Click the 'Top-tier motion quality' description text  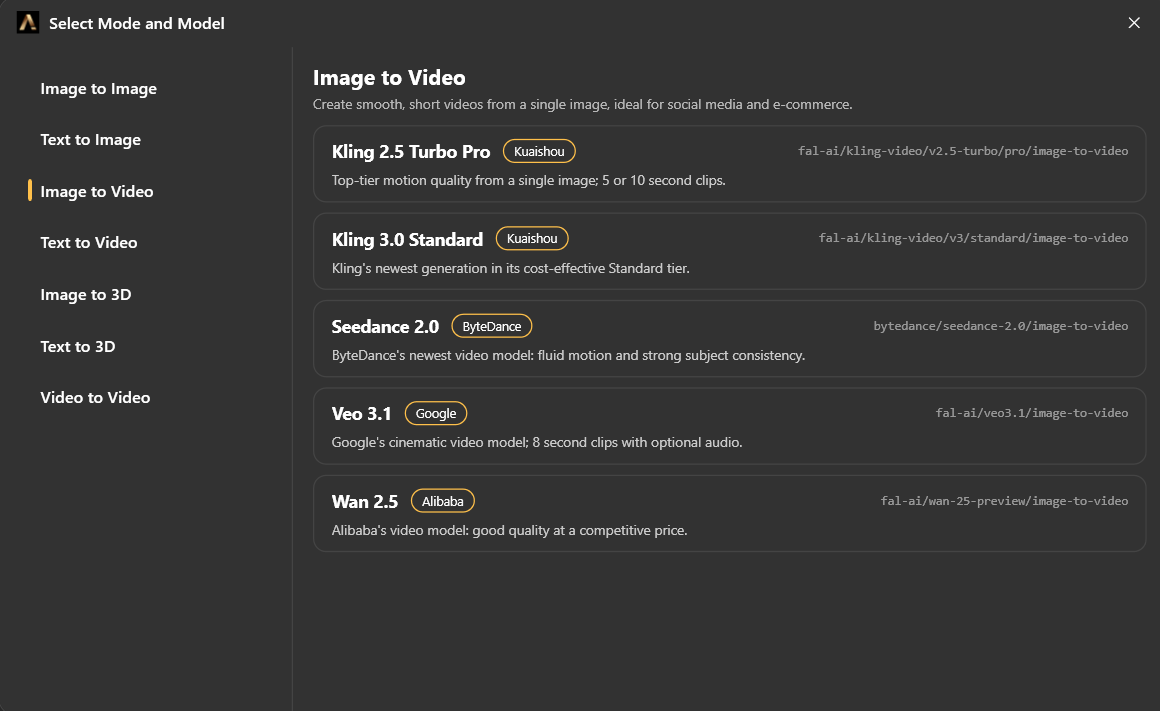pos(528,181)
